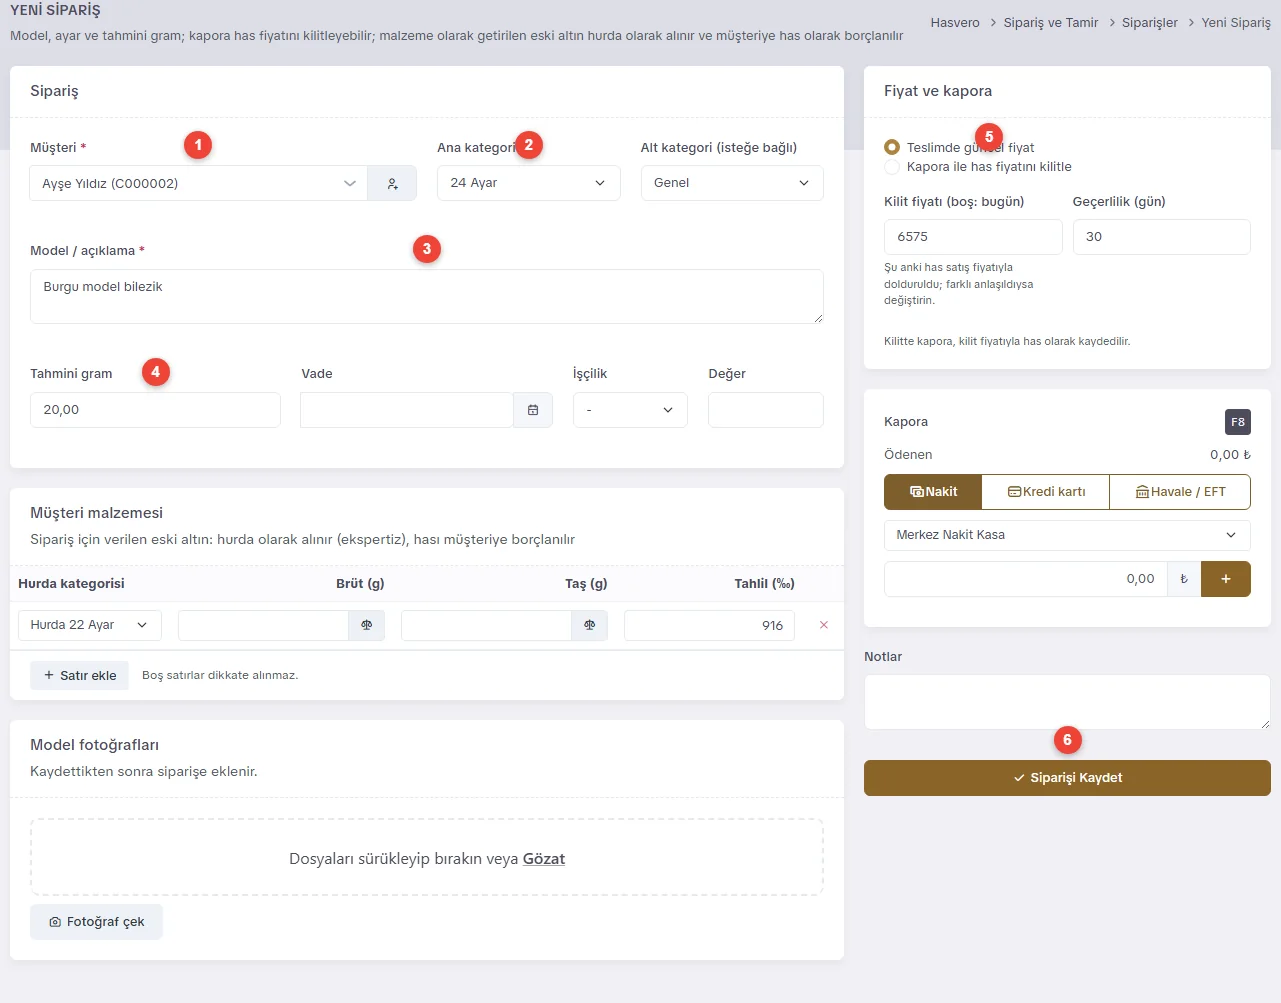The width and height of the screenshot is (1281, 1003).
Task: Click the Tahmini gram input field
Action: [155, 410]
